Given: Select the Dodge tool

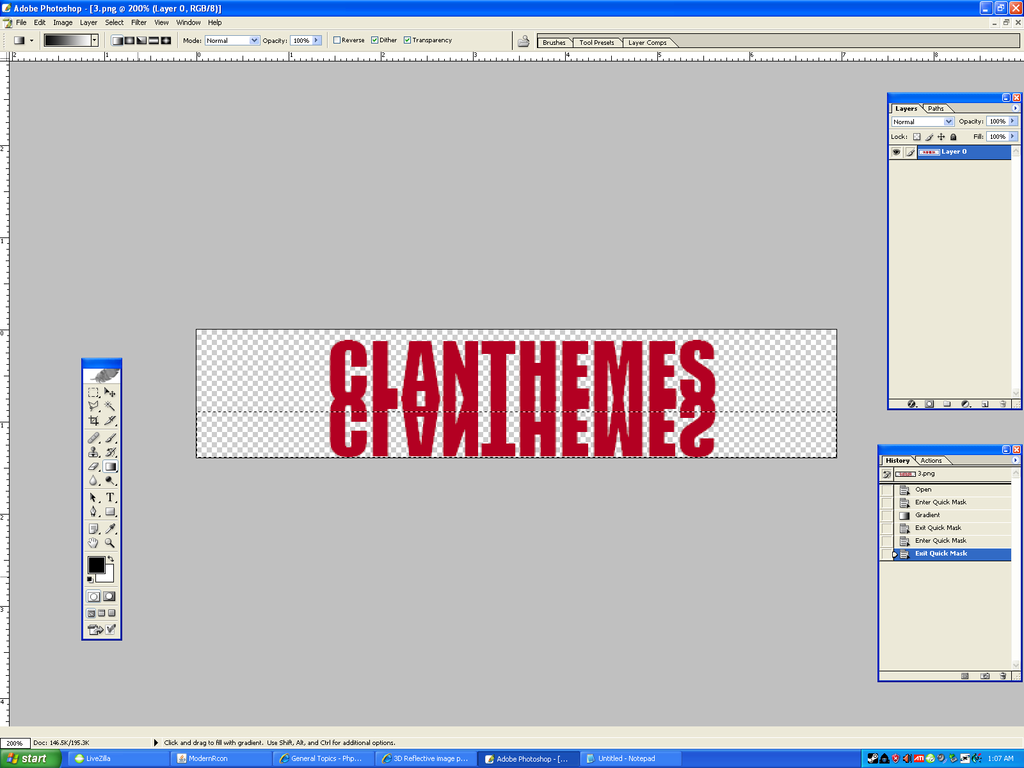Looking at the screenshot, I should coord(110,481).
